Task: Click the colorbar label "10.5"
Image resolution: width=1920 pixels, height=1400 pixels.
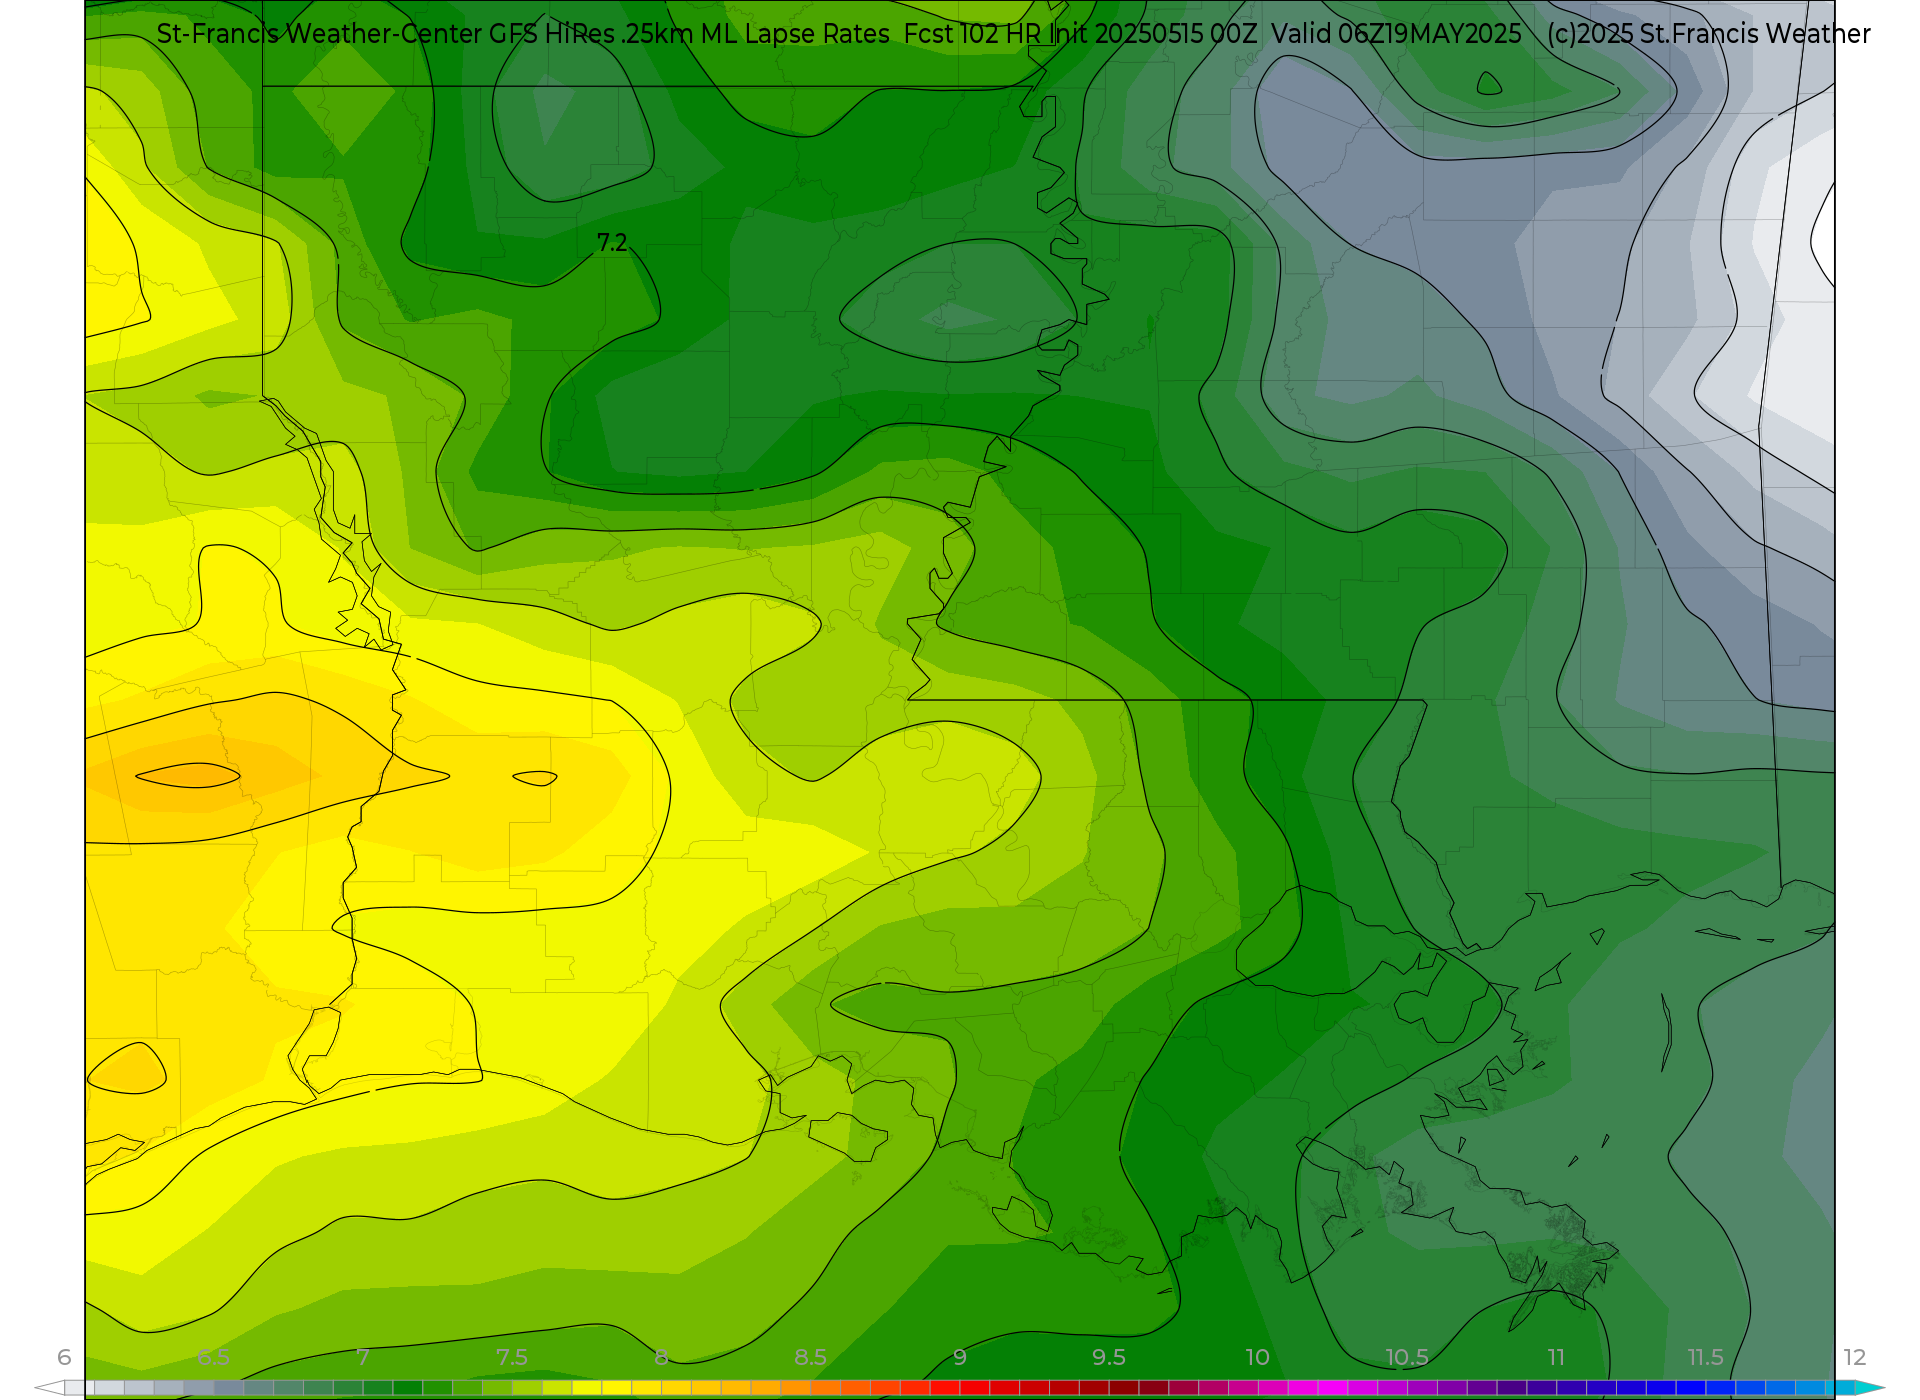Action: 1407,1357
